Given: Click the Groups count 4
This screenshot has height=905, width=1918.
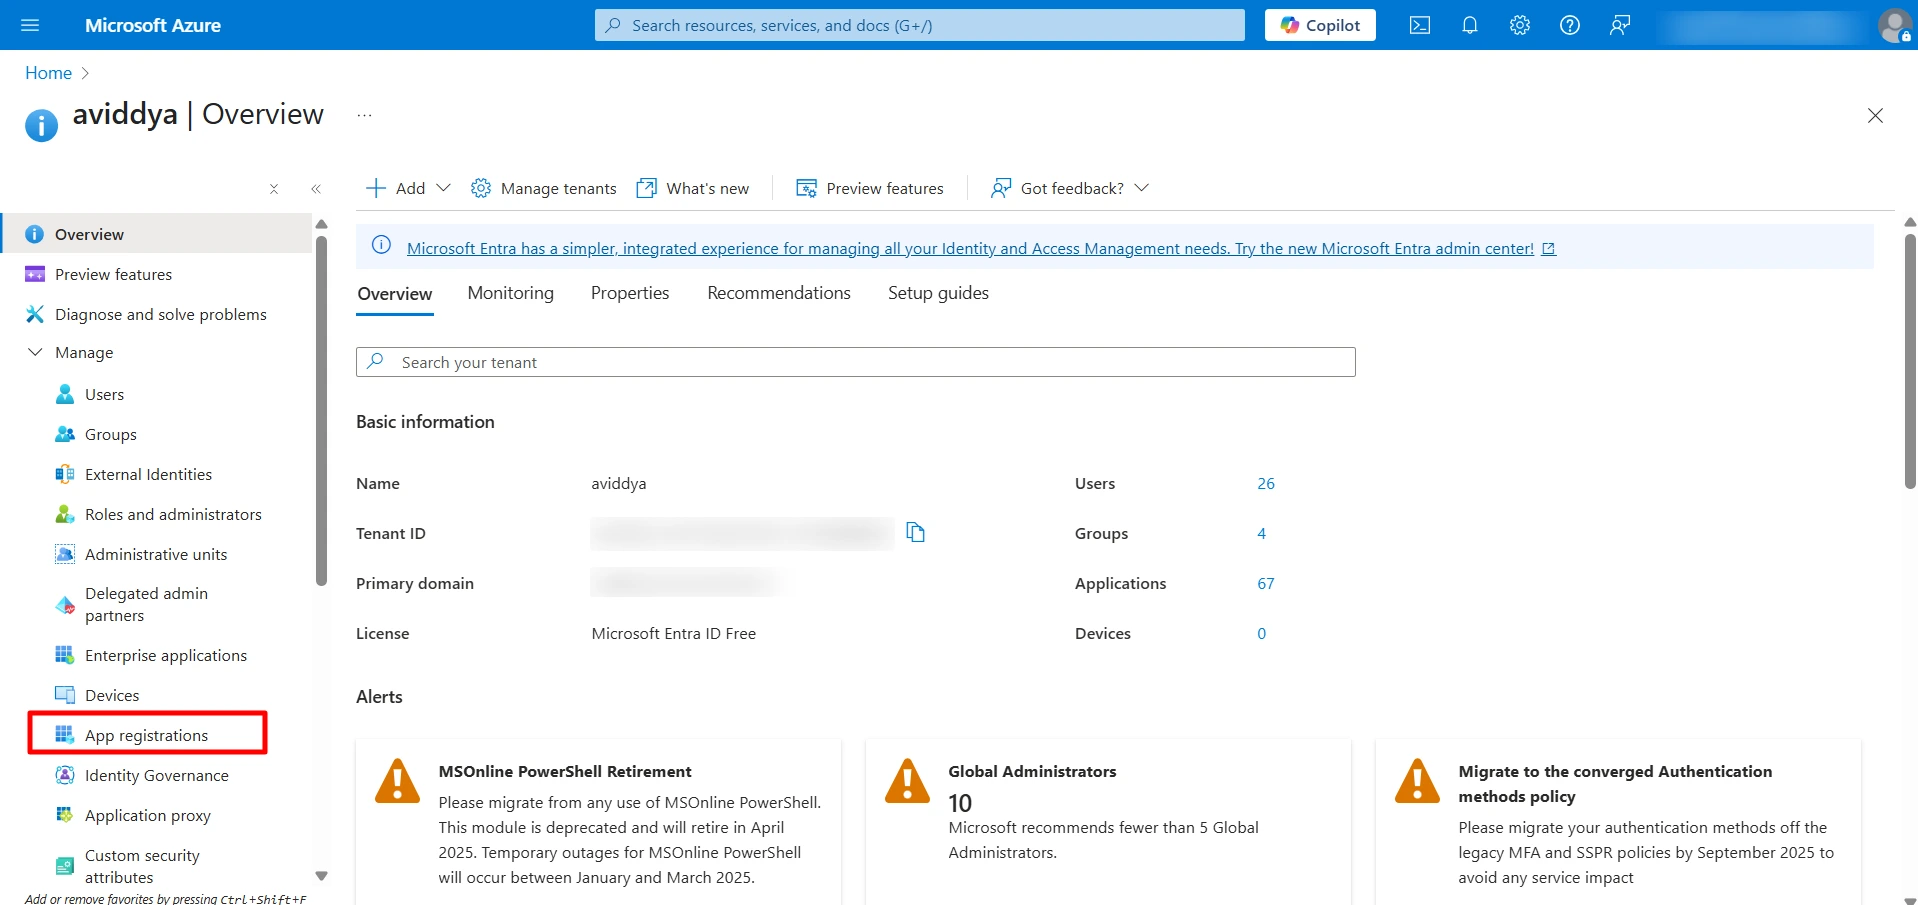Looking at the screenshot, I should pos(1261,533).
